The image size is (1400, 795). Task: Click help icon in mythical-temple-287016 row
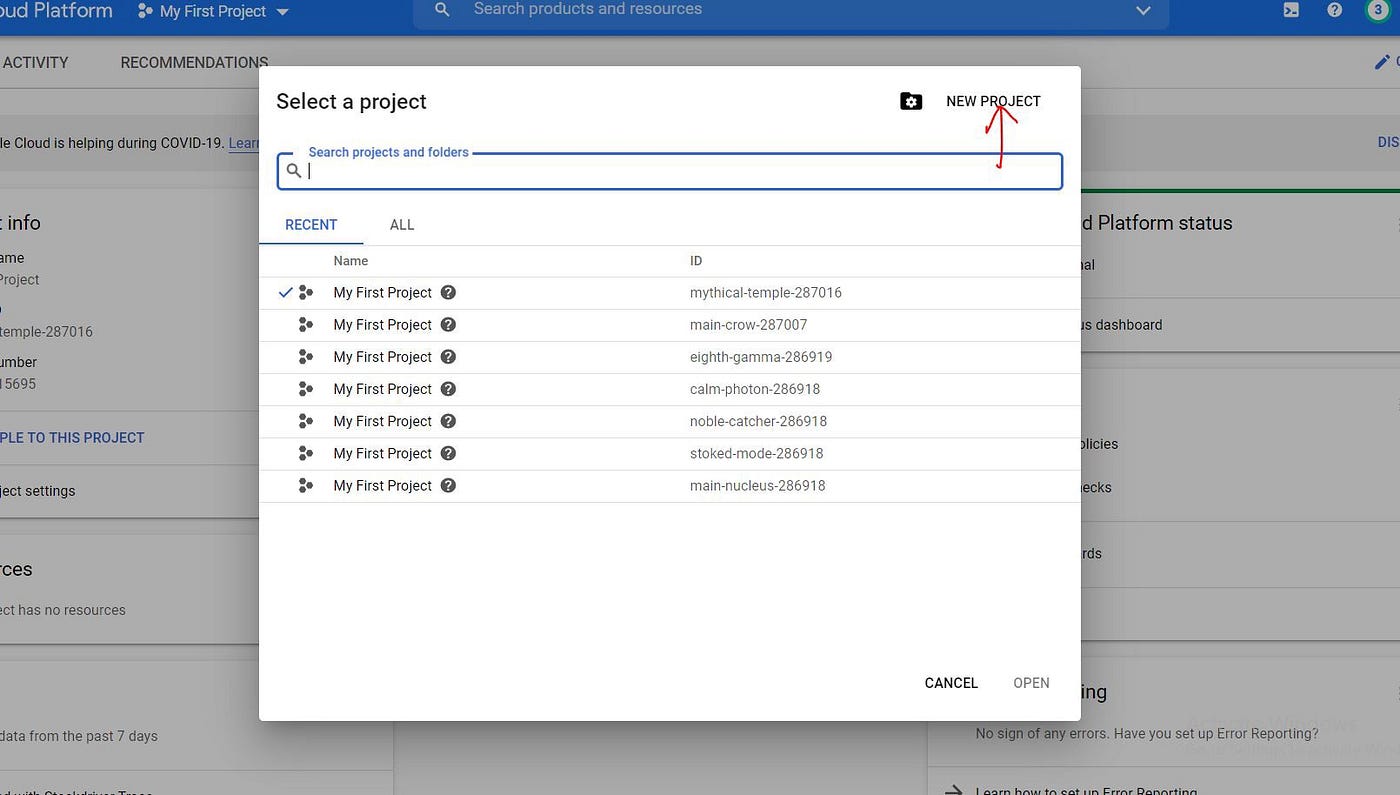click(448, 293)
